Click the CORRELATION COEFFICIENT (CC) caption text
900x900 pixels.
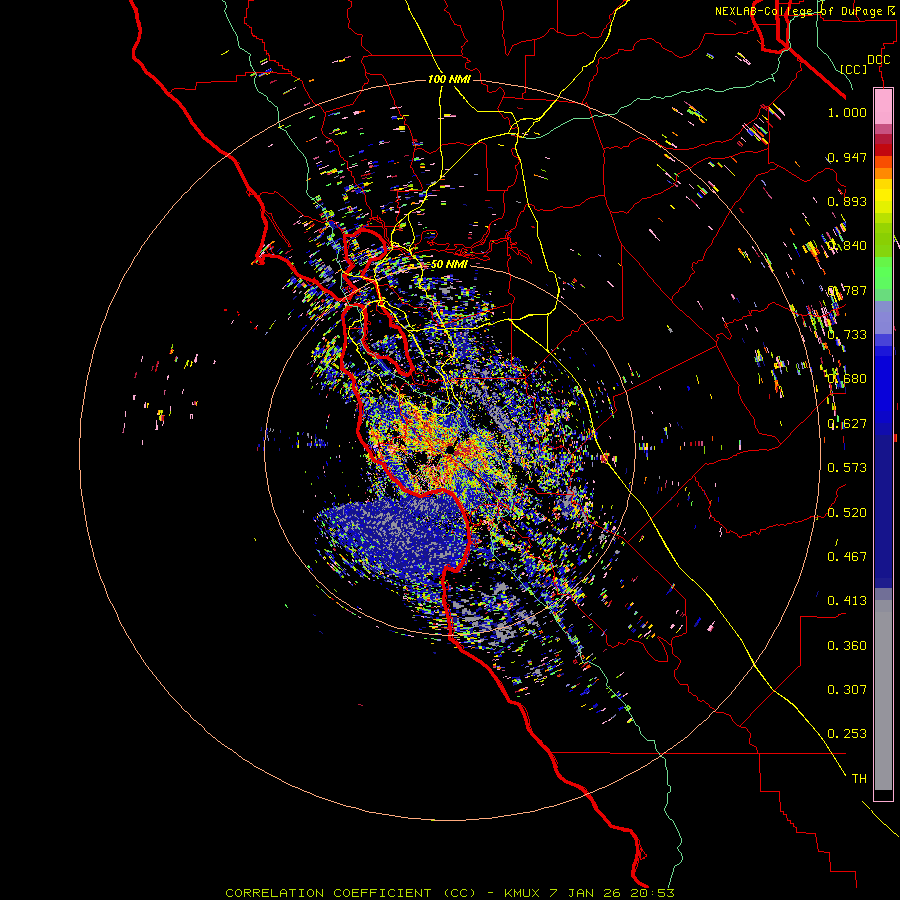click(350, 893)
